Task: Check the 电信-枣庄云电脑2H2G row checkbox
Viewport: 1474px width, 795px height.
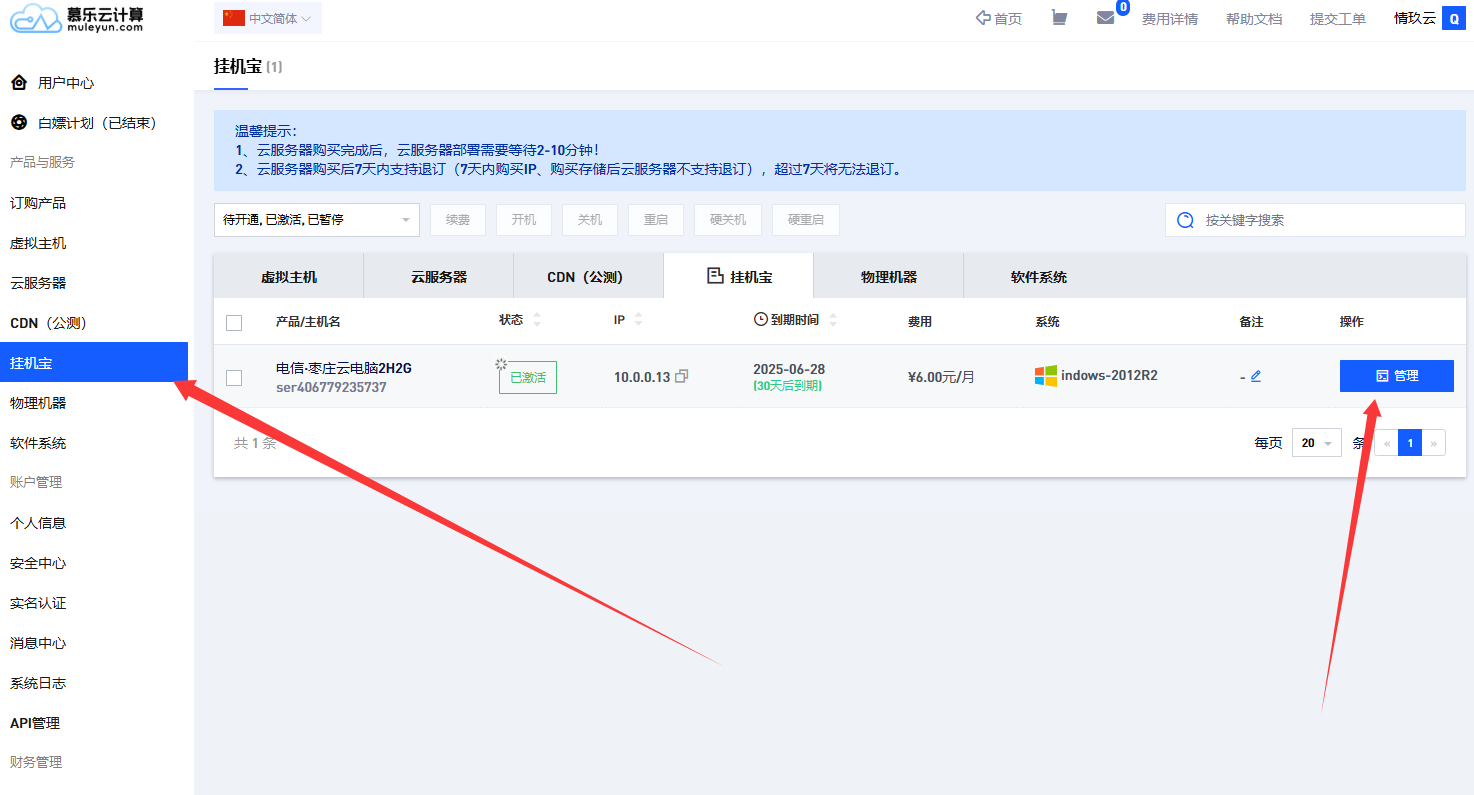Action: (x=234, y=377)
